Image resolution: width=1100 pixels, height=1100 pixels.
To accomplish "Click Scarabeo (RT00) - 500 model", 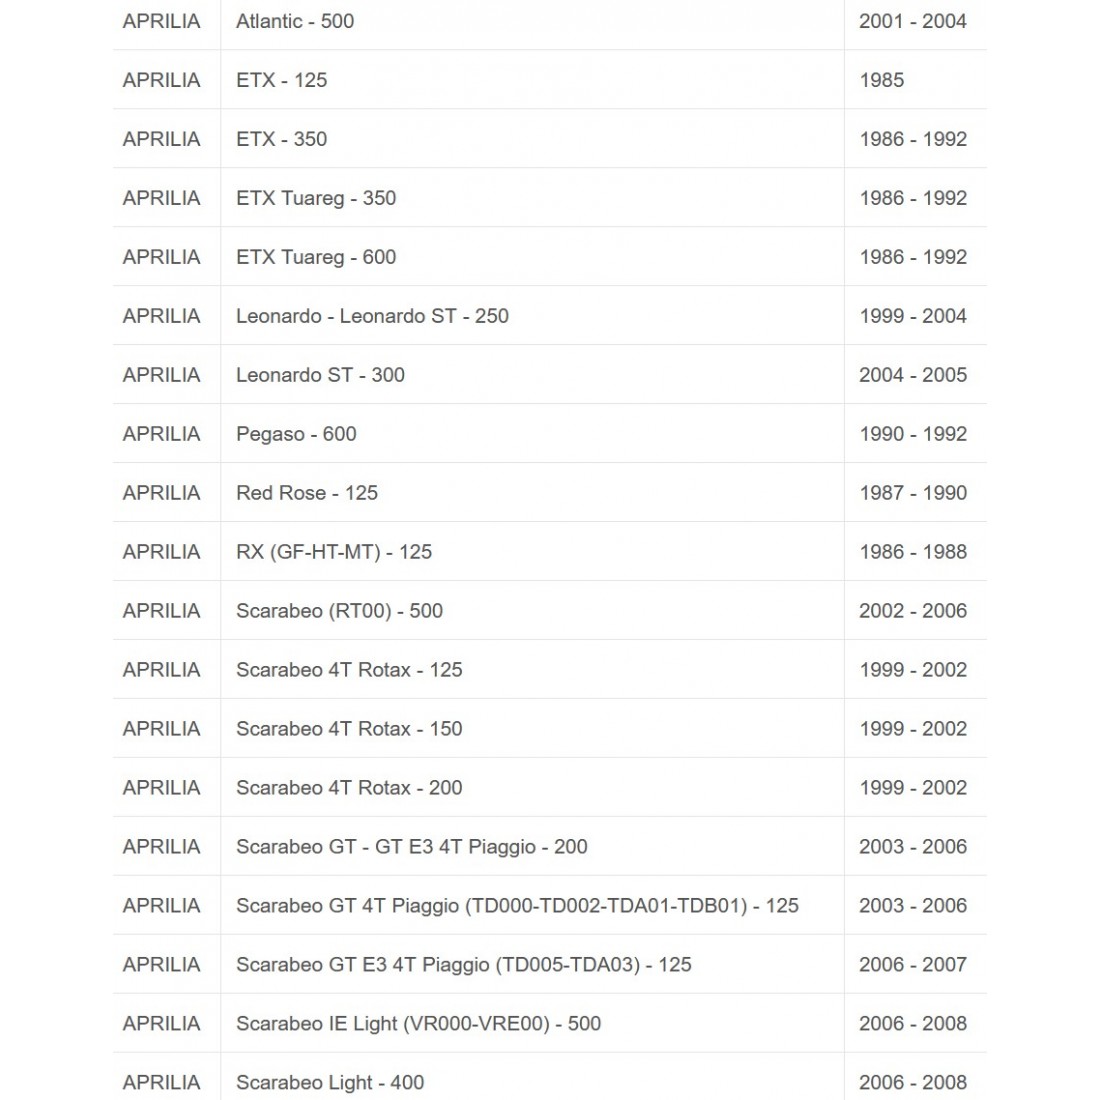I will point(339,611).
